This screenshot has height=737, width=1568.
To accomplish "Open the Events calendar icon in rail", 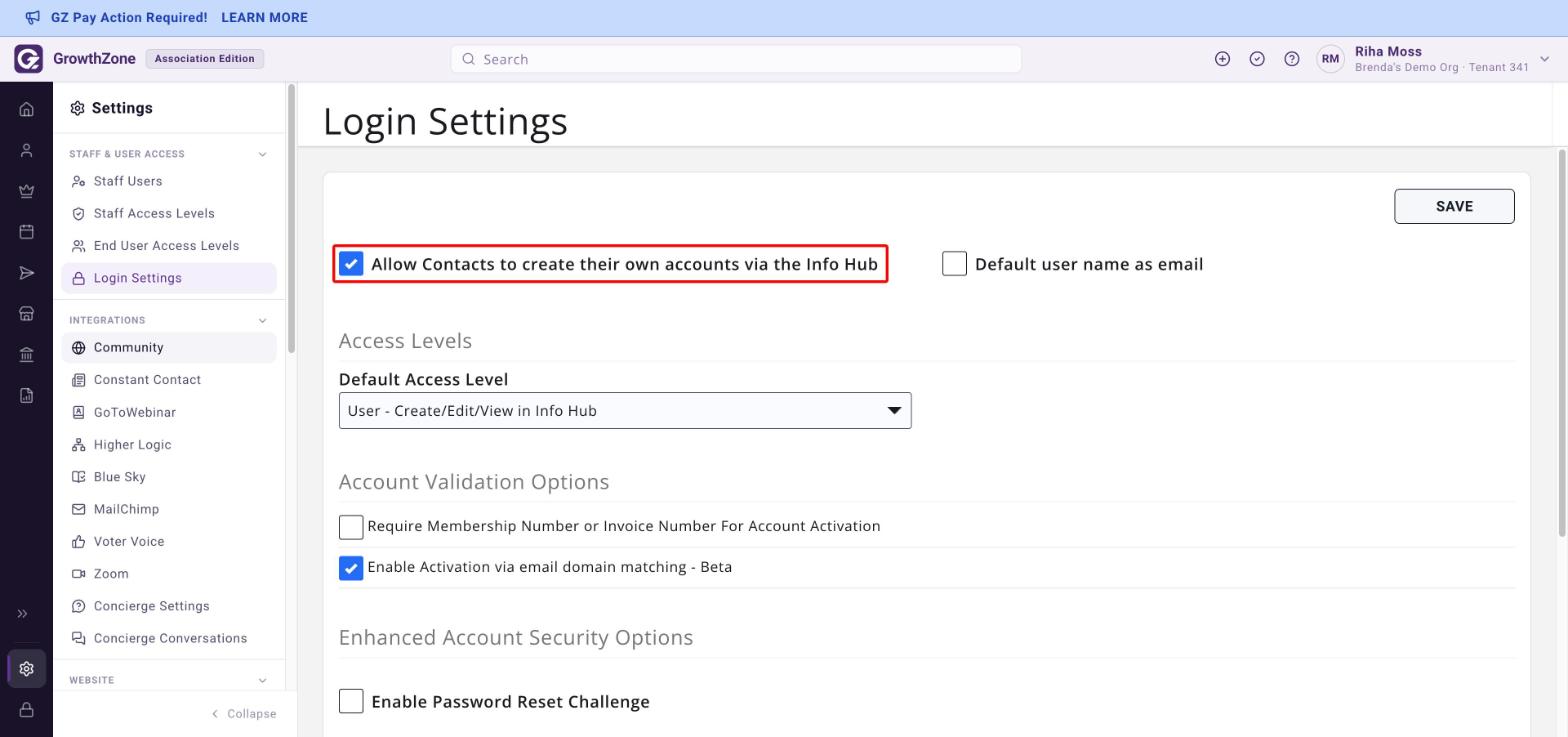I will pyautogui.click(x=27, y=232).
